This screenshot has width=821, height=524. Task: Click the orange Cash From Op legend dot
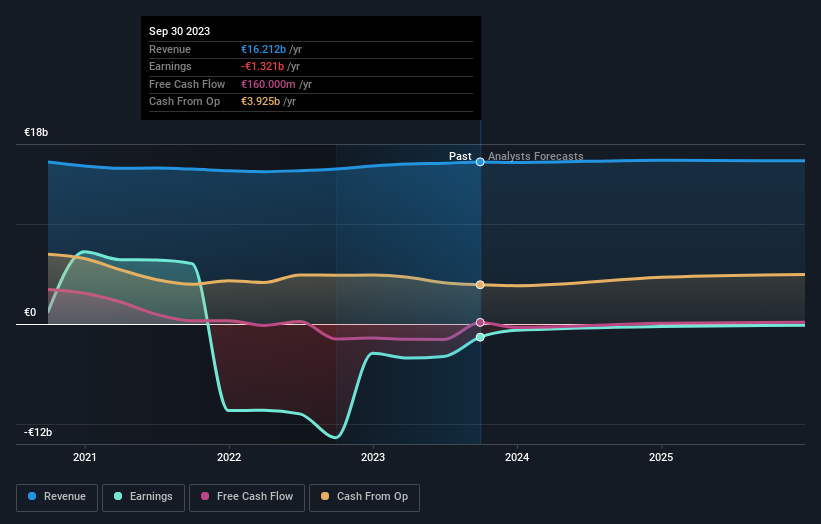[325, 496]
